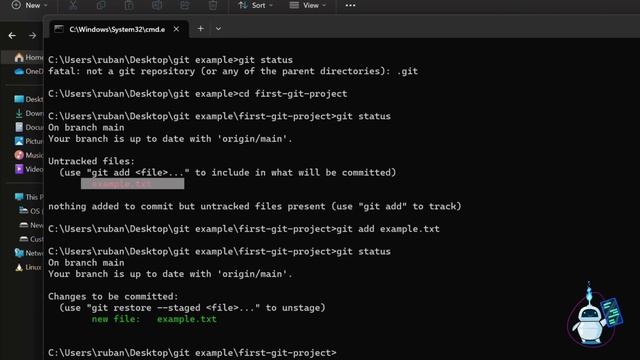Open Documents folder in sidebar
The width and height of the screenshot is (640, 360).
[29, 127]
